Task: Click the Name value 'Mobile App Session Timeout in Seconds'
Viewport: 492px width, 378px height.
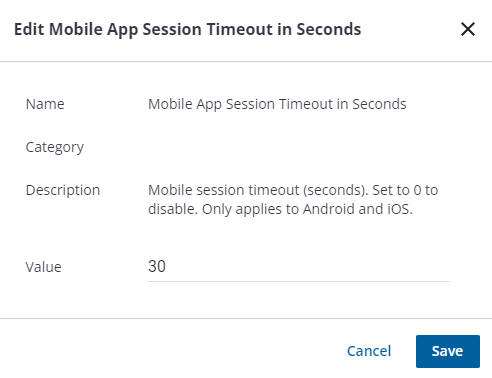Action: click(277, 104)
